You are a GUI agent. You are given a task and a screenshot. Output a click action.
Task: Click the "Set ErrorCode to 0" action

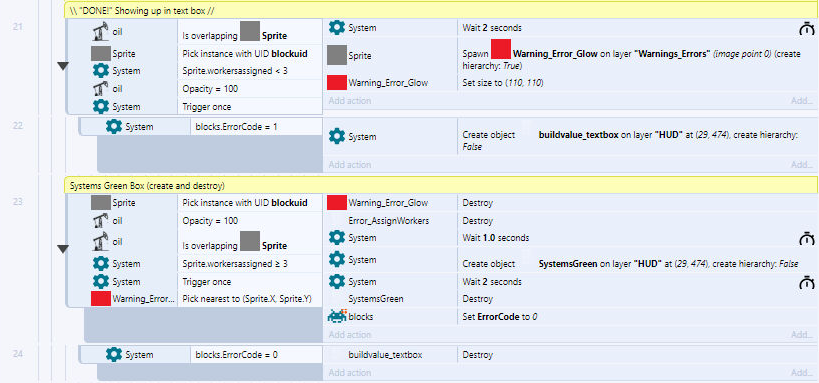[x=500, y=317]
